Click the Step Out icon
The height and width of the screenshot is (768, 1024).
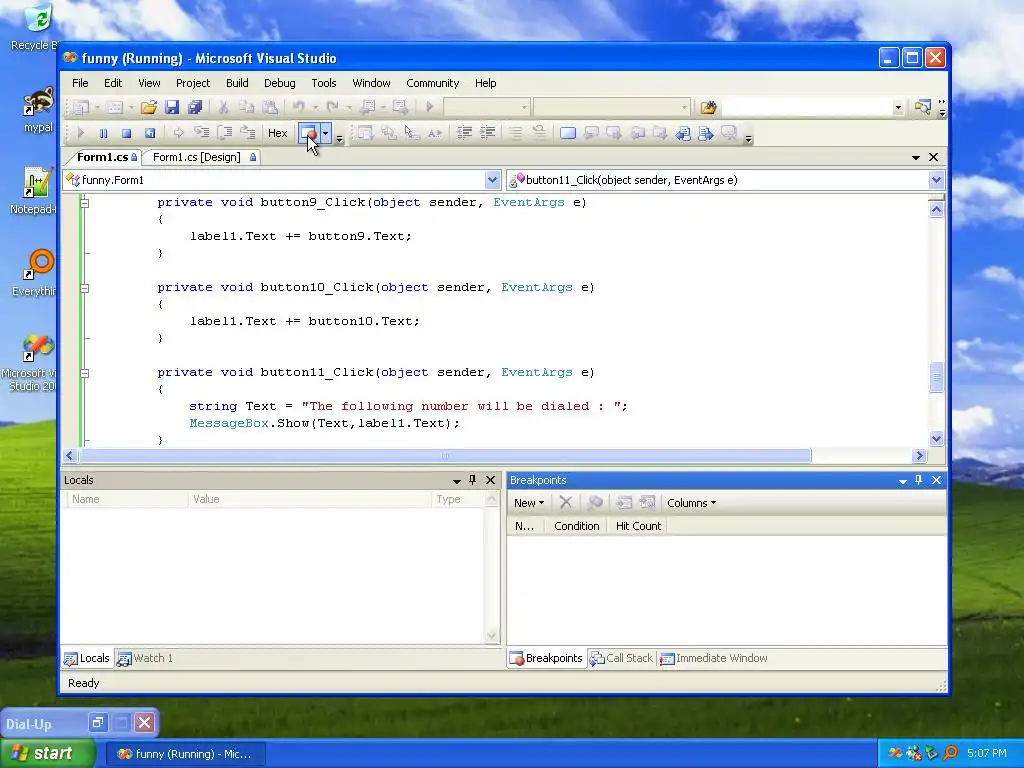pyautogui.click(x=248, y=133)
